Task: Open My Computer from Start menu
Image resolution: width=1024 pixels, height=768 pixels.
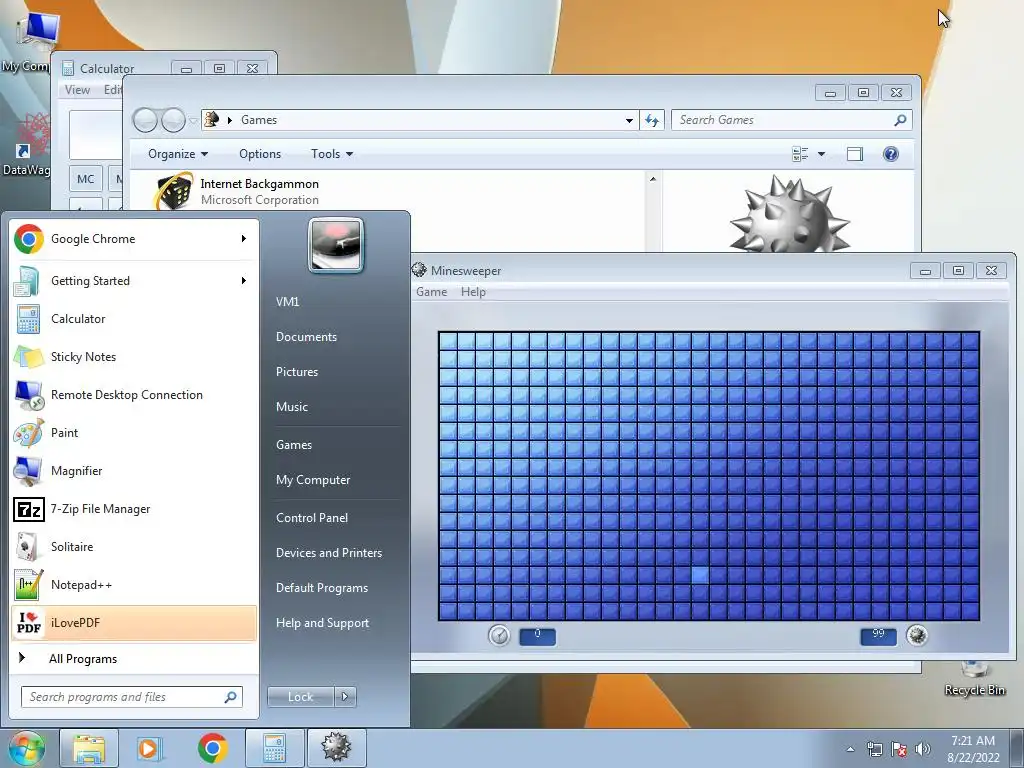Action: (313, 480)
